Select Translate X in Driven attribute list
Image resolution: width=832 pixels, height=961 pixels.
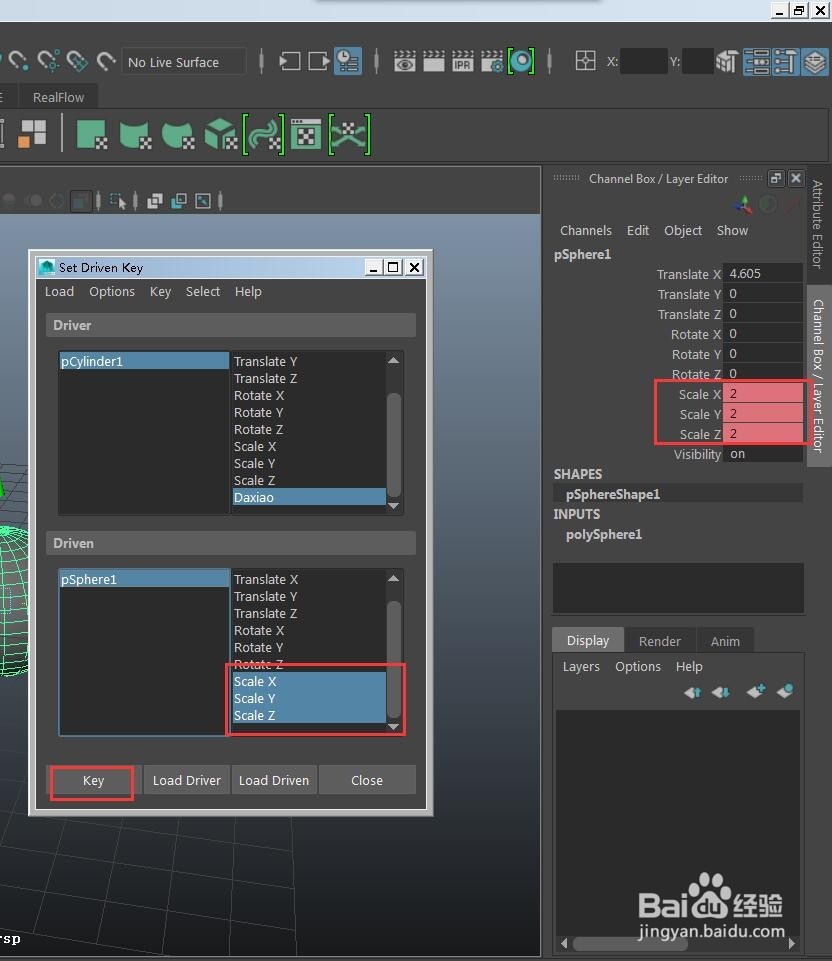tap(309, 579)
